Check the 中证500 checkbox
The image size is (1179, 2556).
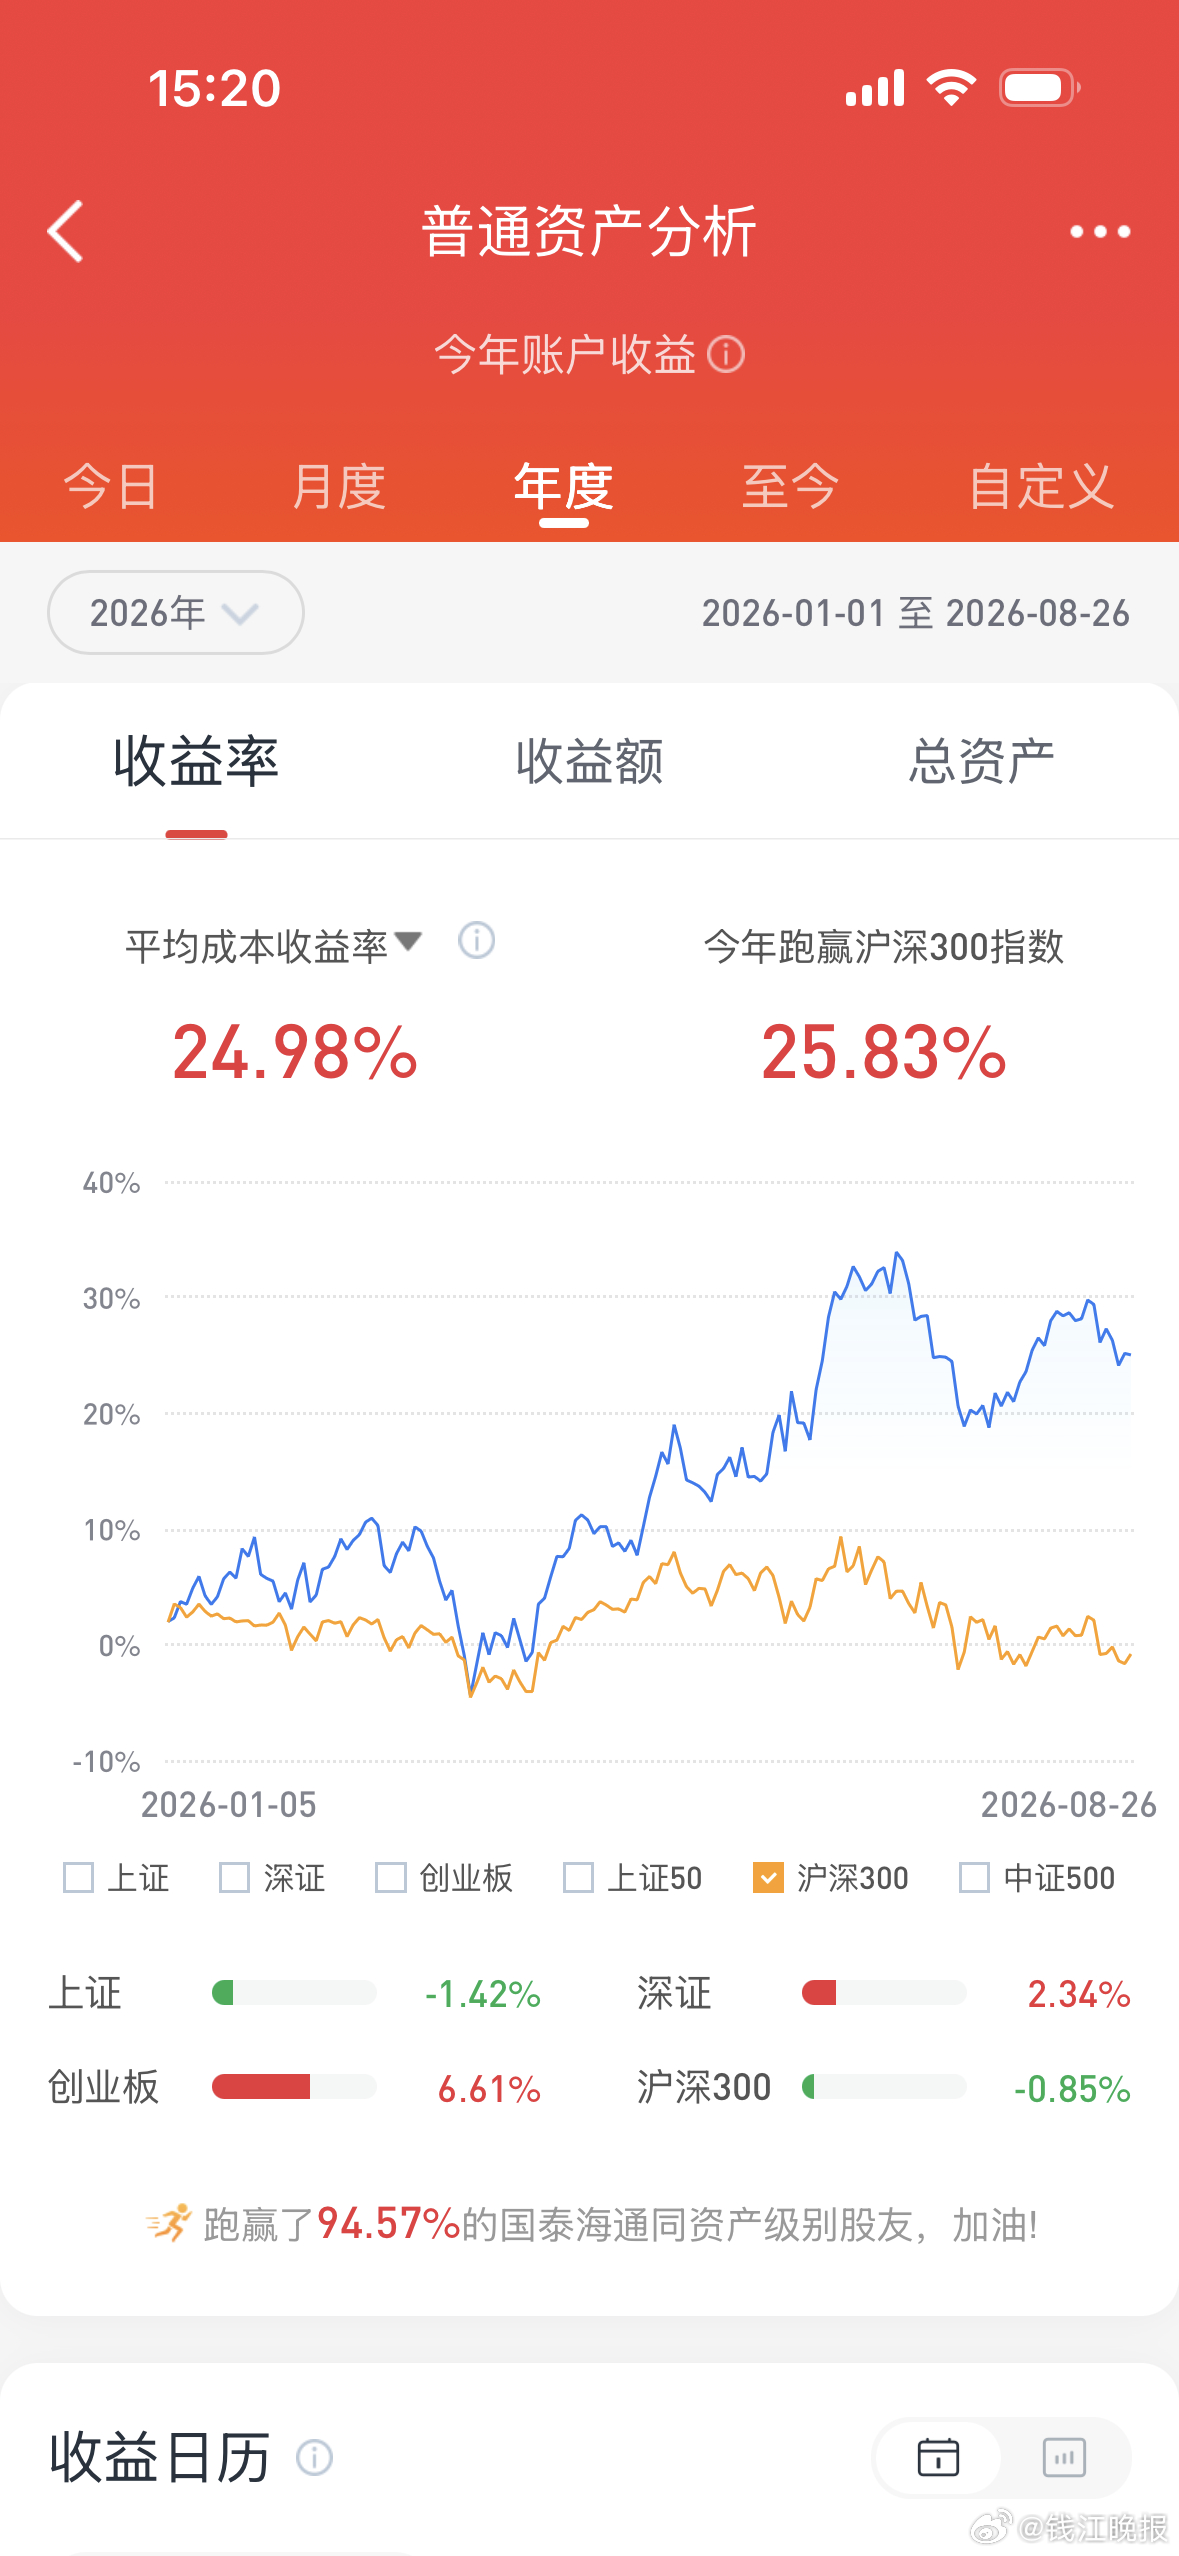point(974,1877)
